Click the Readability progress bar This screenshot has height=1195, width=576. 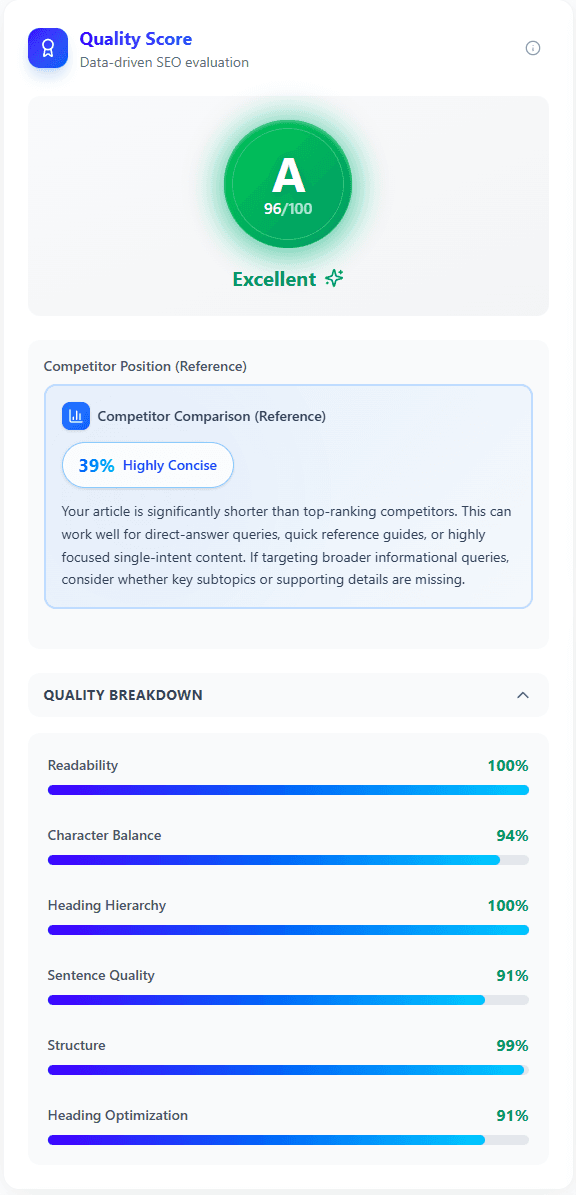tap(288, 790)
